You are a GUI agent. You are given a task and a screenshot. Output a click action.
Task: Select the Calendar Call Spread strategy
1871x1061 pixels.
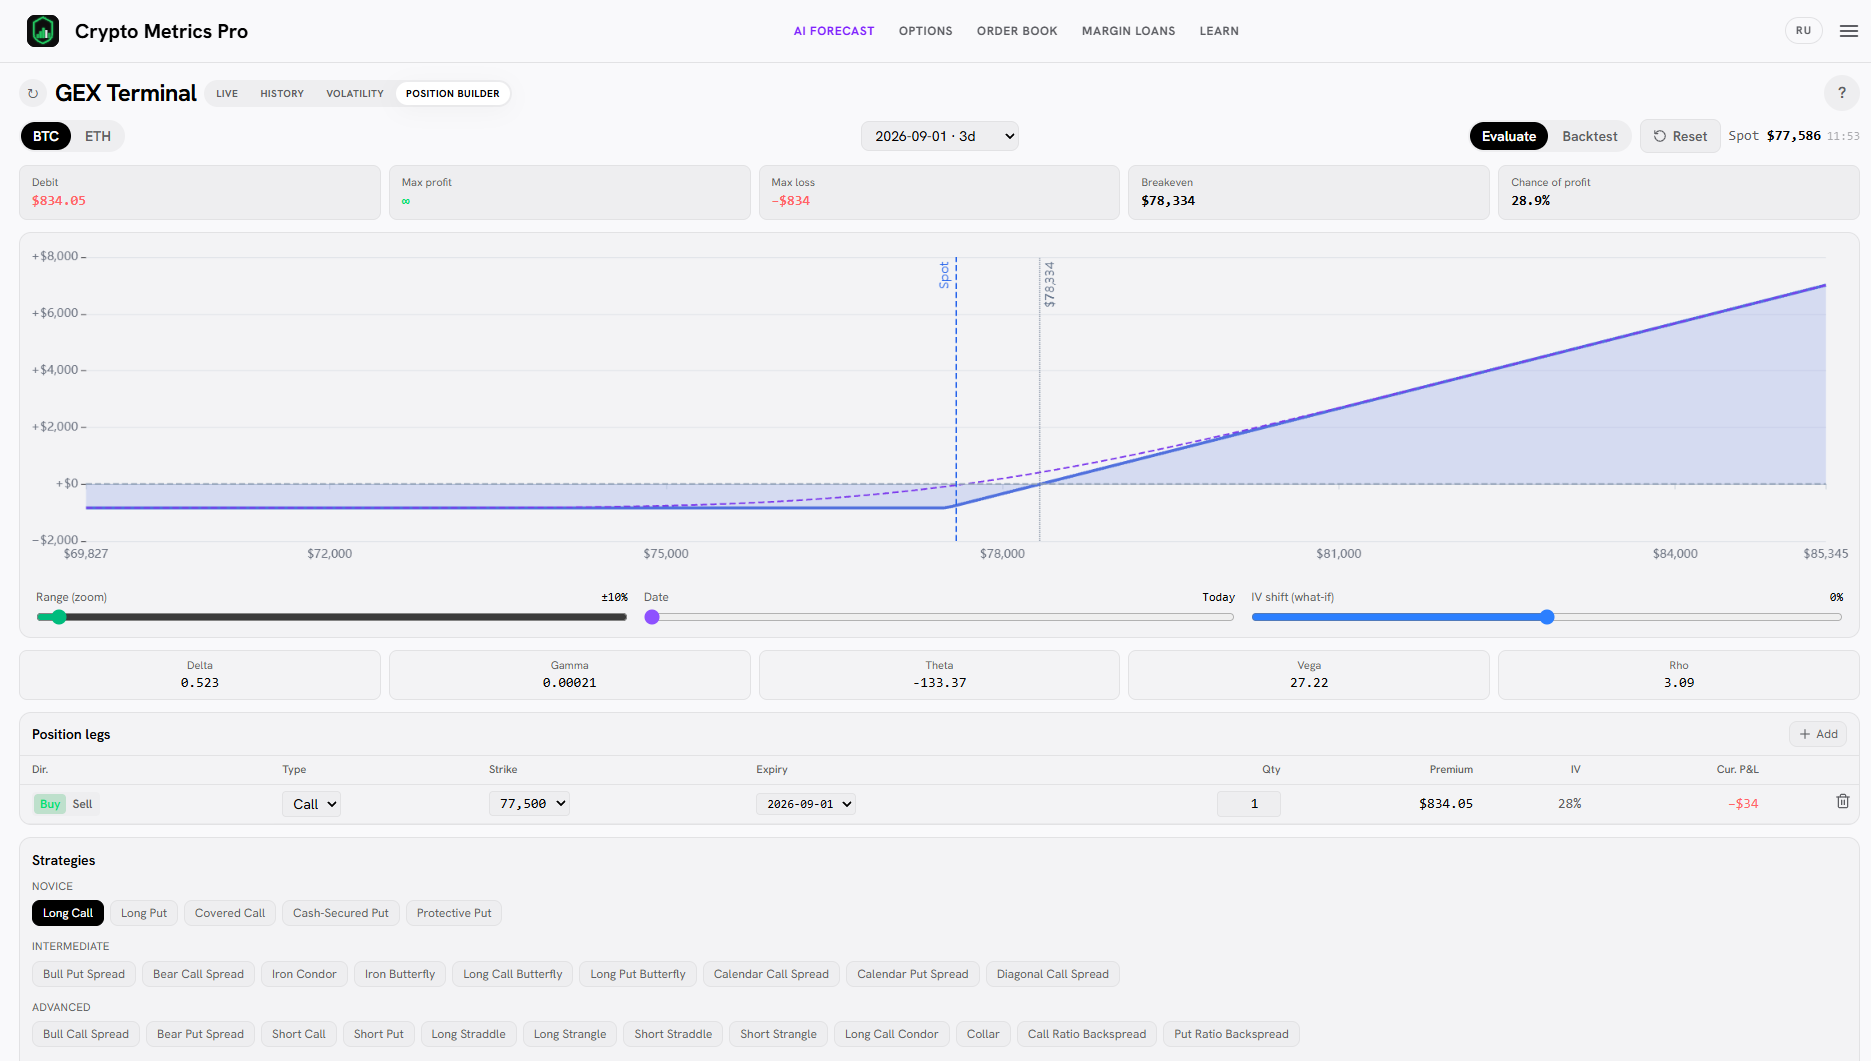click(771, 974)
